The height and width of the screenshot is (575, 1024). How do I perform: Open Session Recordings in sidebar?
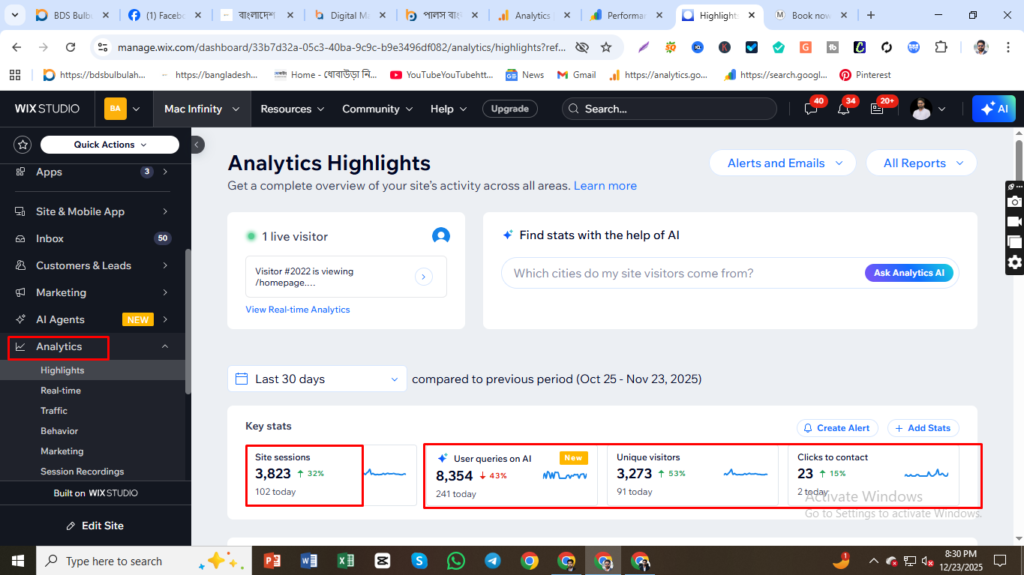[x=82, y=471]
